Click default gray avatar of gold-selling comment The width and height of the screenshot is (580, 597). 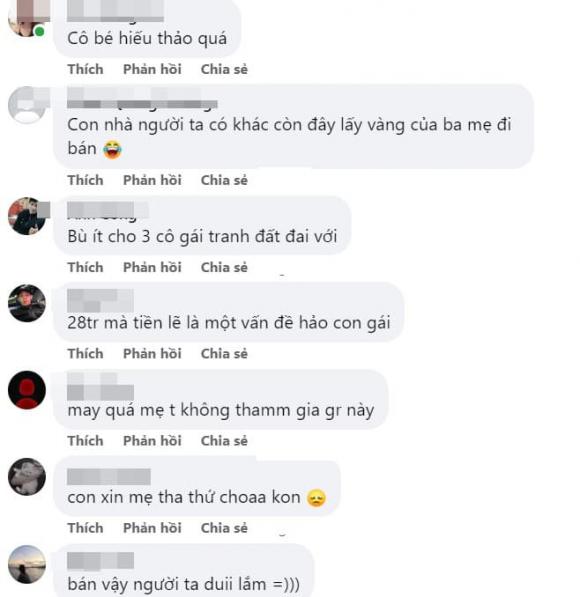tap(27, 105)
